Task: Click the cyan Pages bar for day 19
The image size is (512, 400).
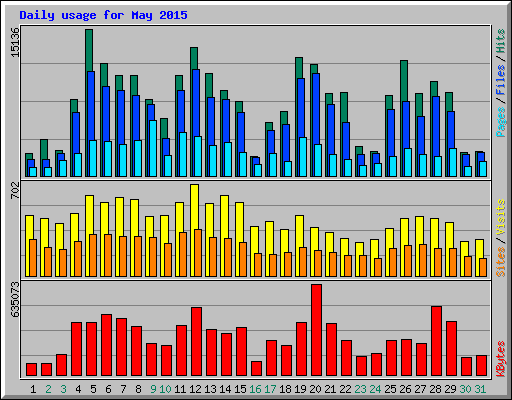Action: tap(303, 157)
